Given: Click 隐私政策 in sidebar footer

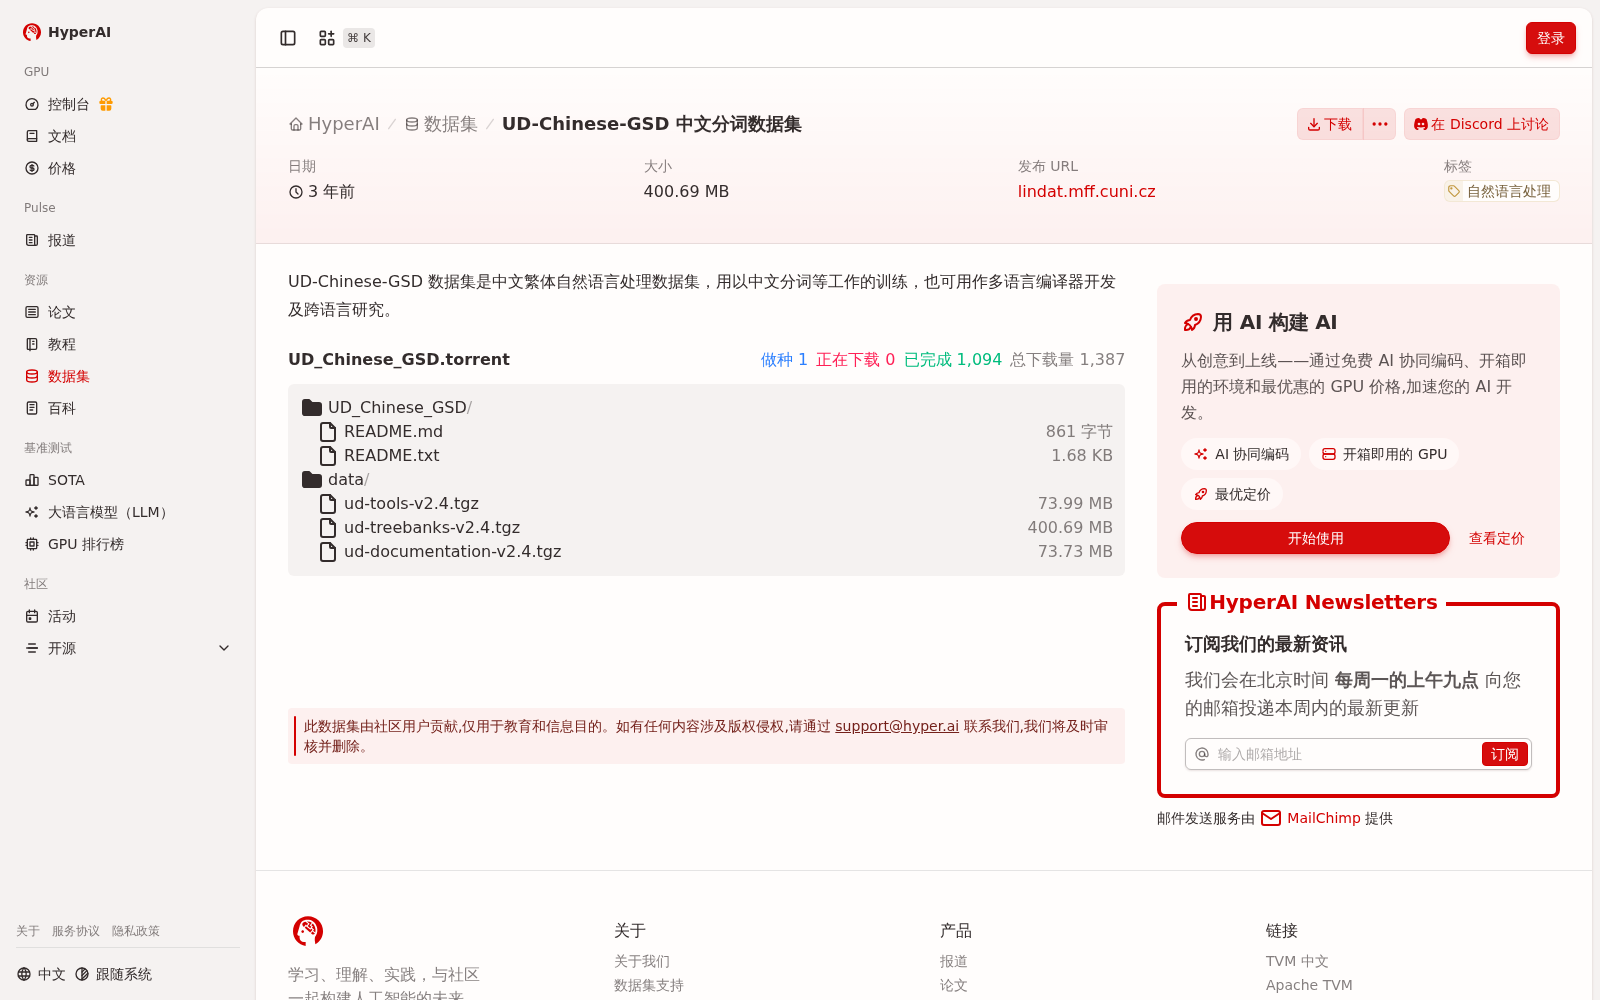Looking at the screenshot, I should pyautogui.click(x=136, y=931).
